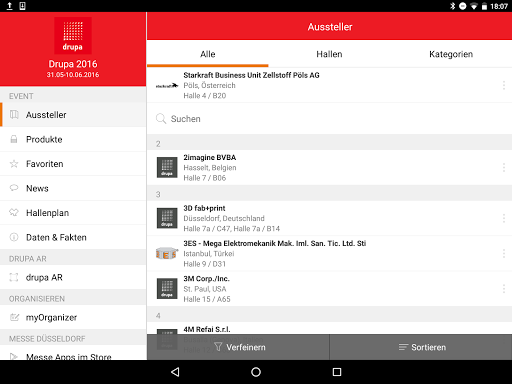Open overflow menu for 3M Corp./Inc.
This screenshot has width=512, height=384.
click(x=504, y=289)
